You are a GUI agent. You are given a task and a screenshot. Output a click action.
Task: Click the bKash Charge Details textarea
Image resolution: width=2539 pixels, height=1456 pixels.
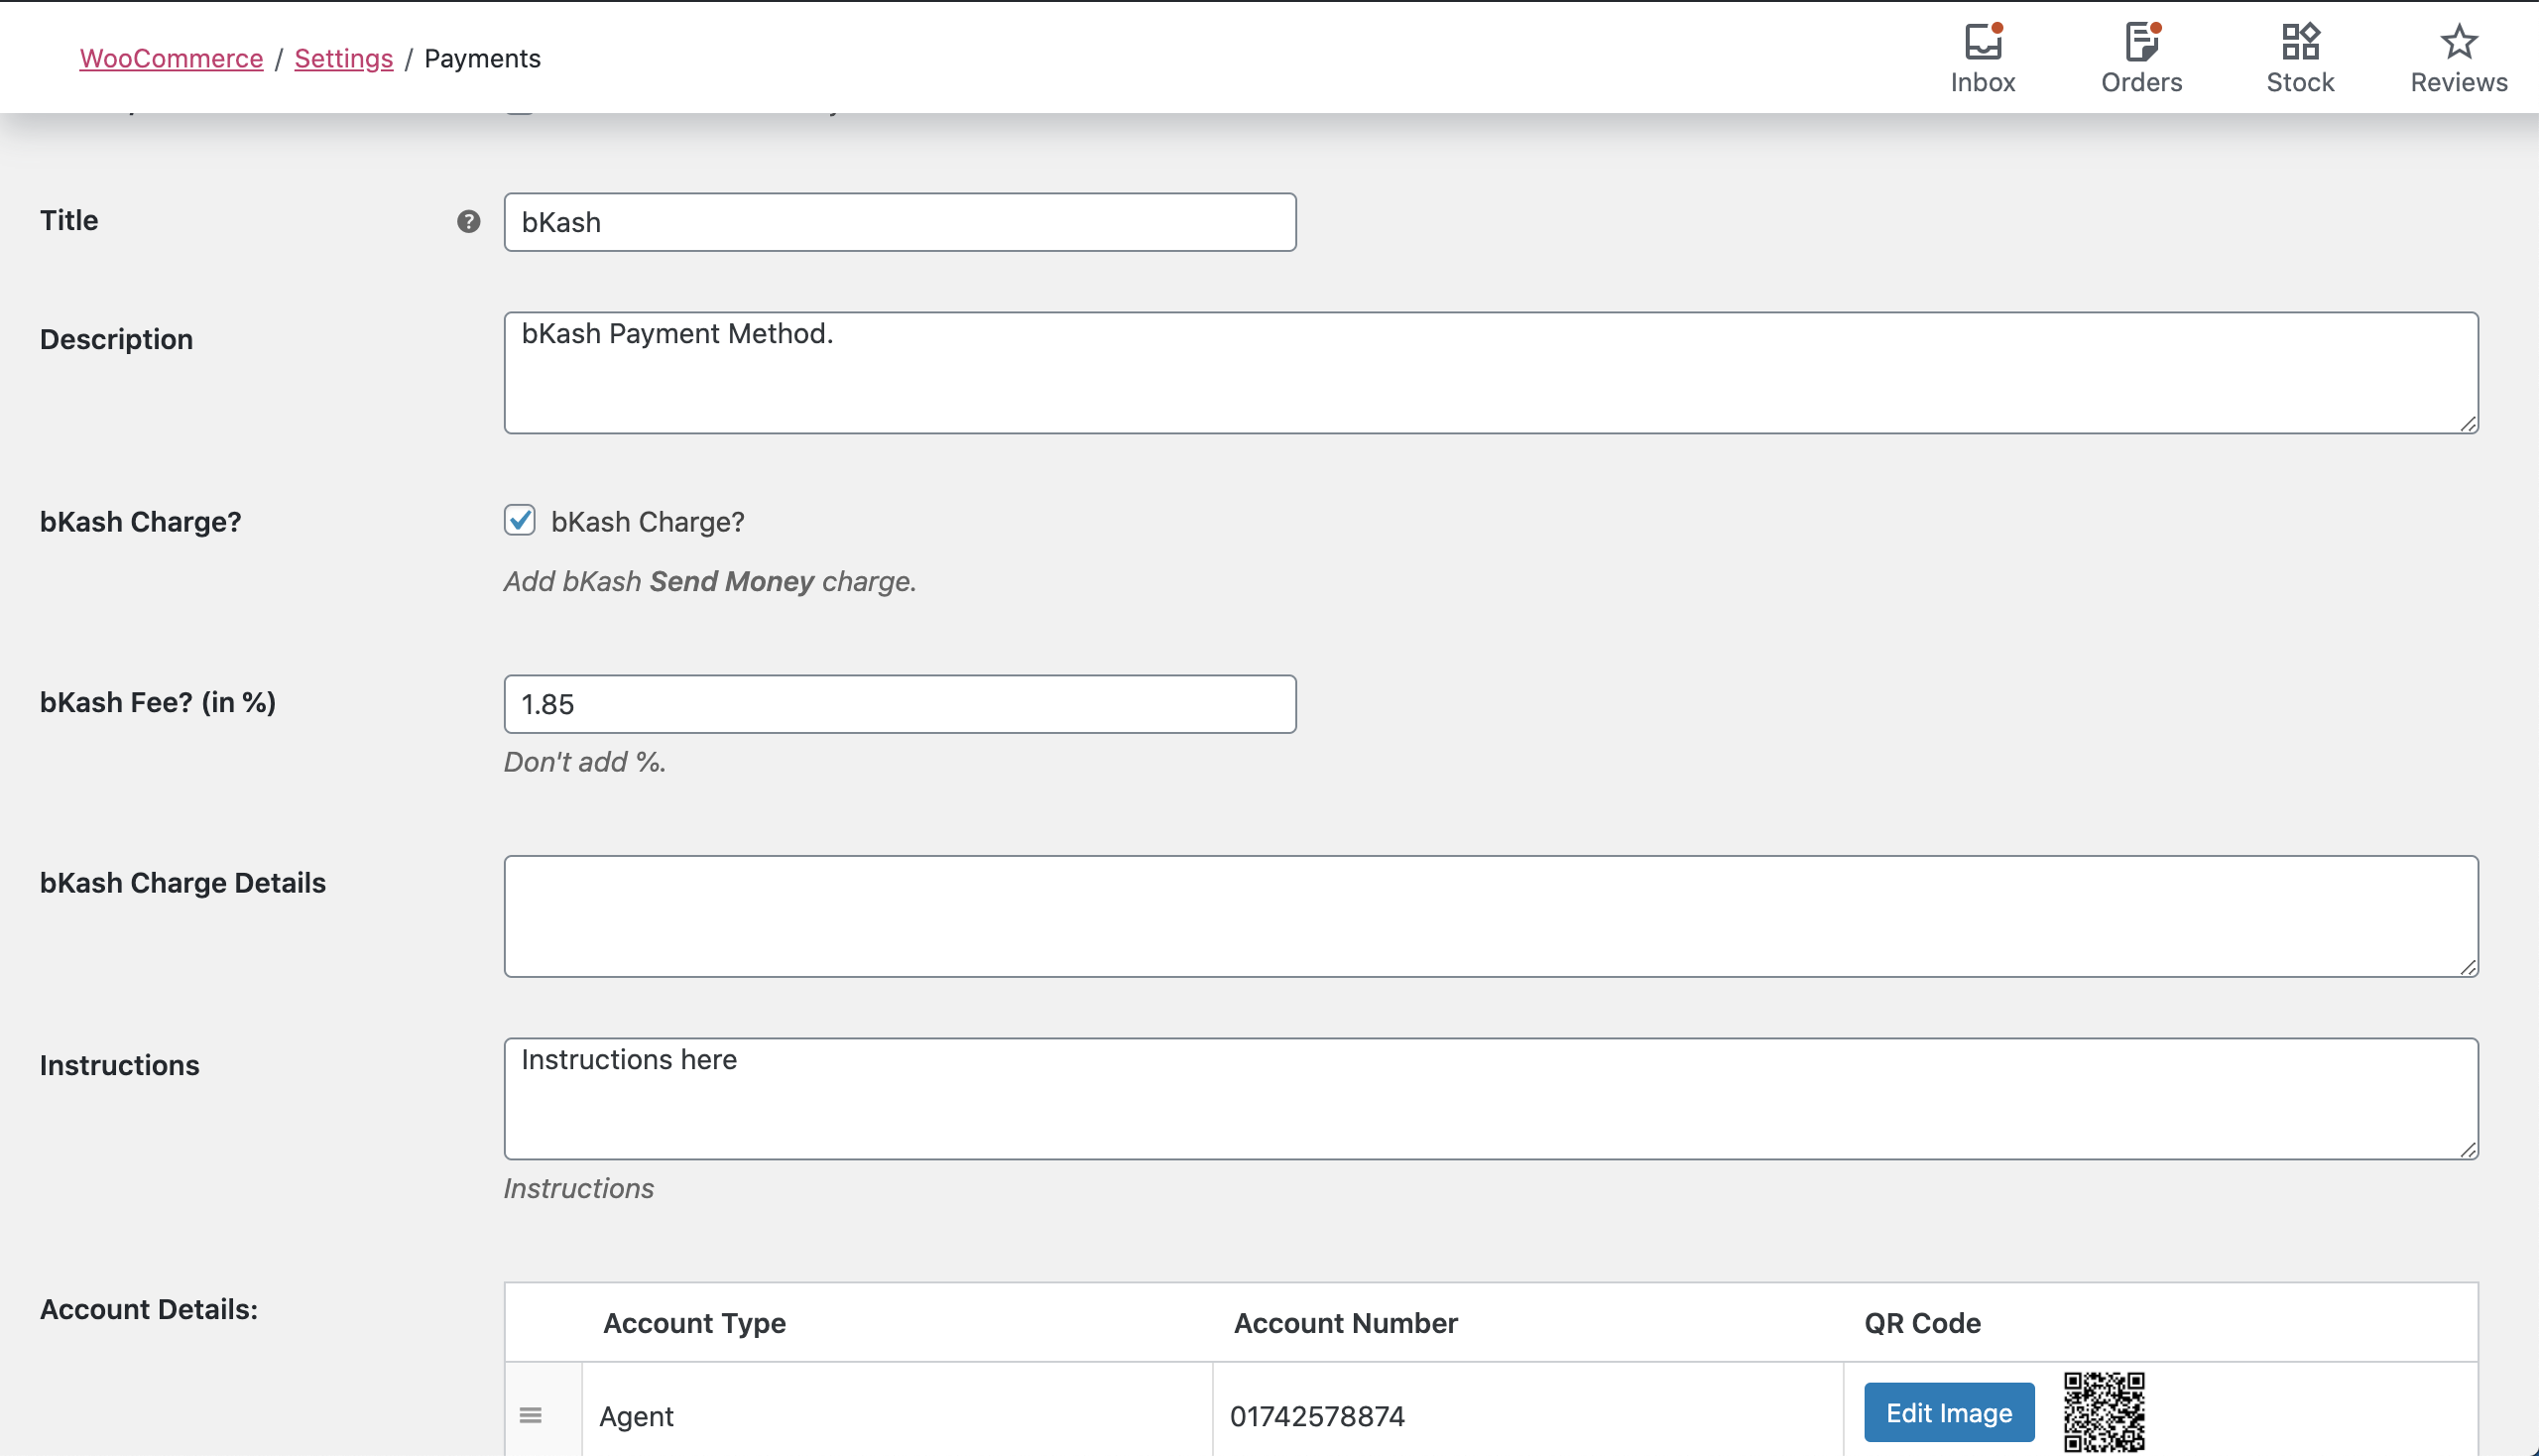(x=1490, y=915)
